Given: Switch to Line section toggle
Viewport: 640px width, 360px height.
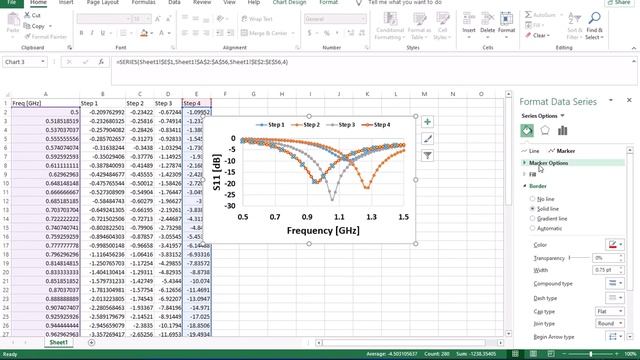Looking at the screenshot, I should tap(530, 151).
